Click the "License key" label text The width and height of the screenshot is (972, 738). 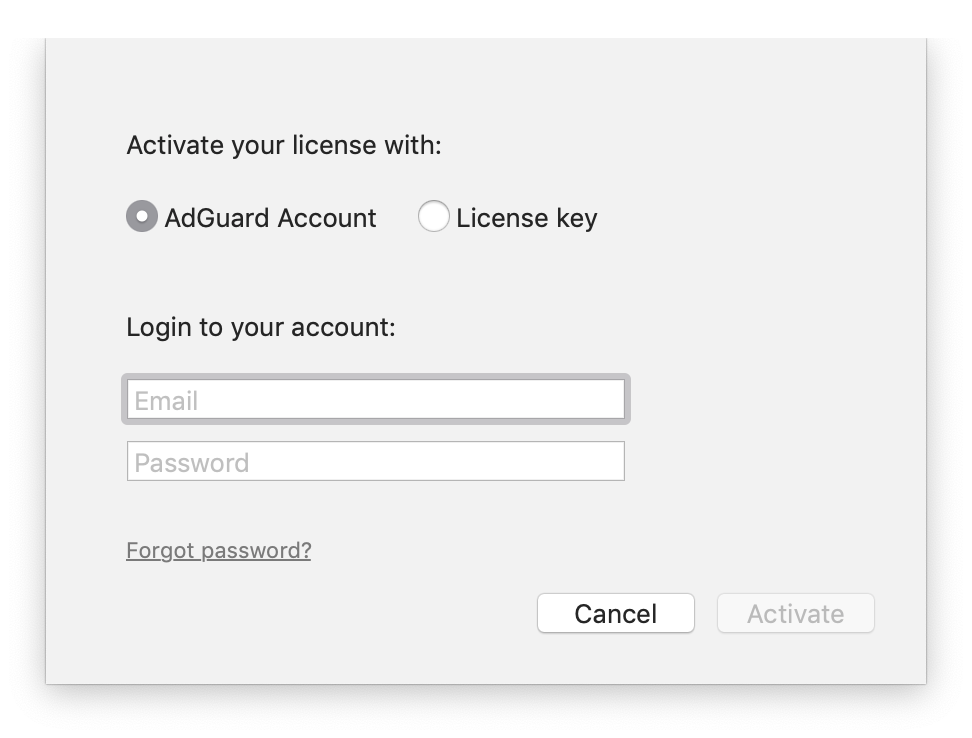pos(526,218)
